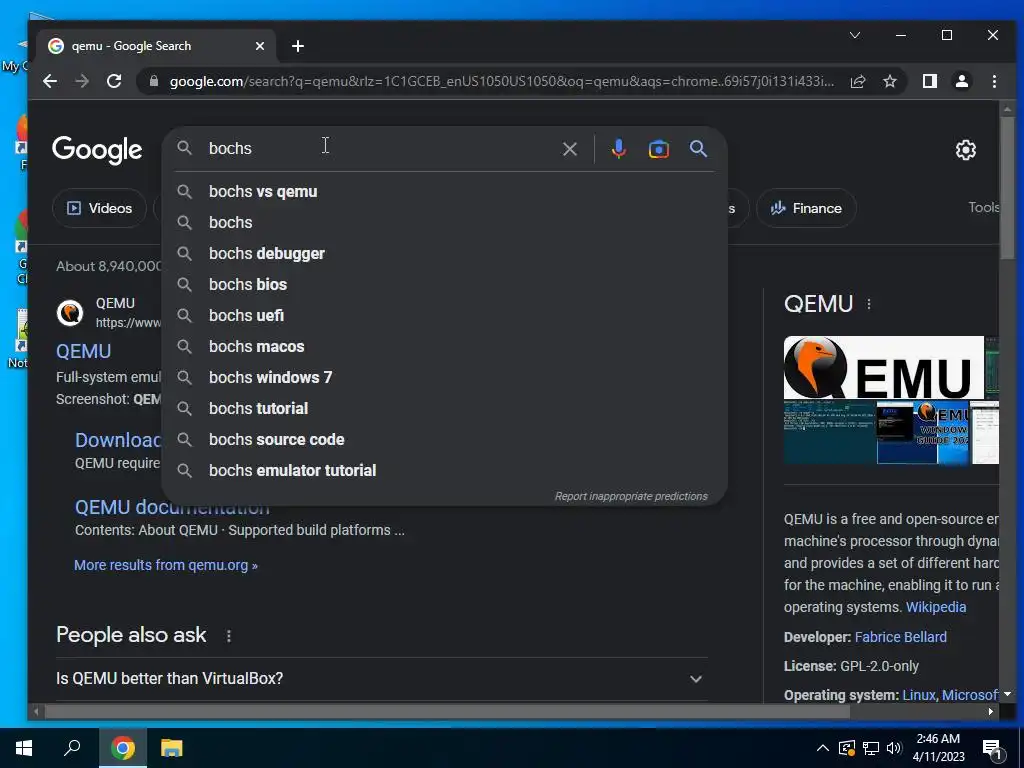Screen dimensions: 1024x768
Task: Open the Tools search option
Action: click(984, 207)
